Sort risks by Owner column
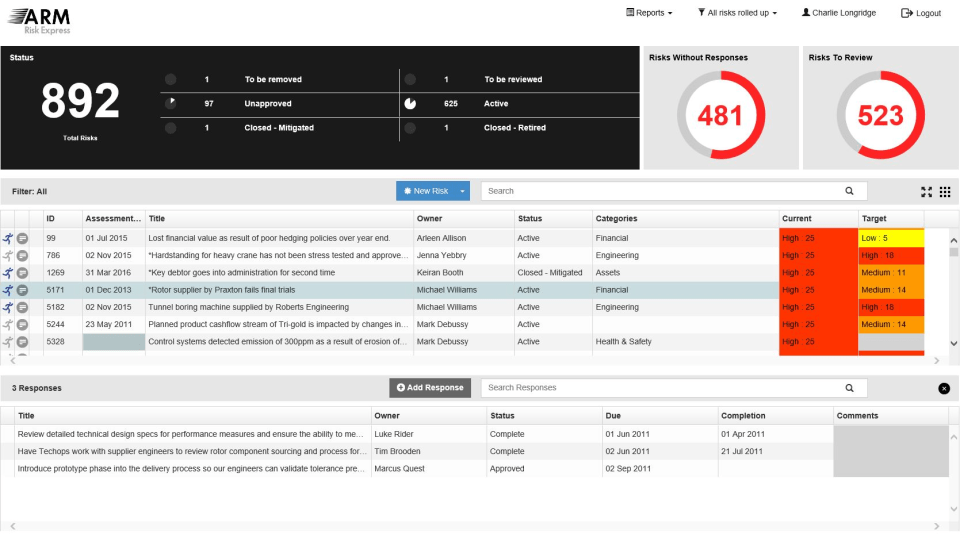The image size is (960, 534). (464, 219)
